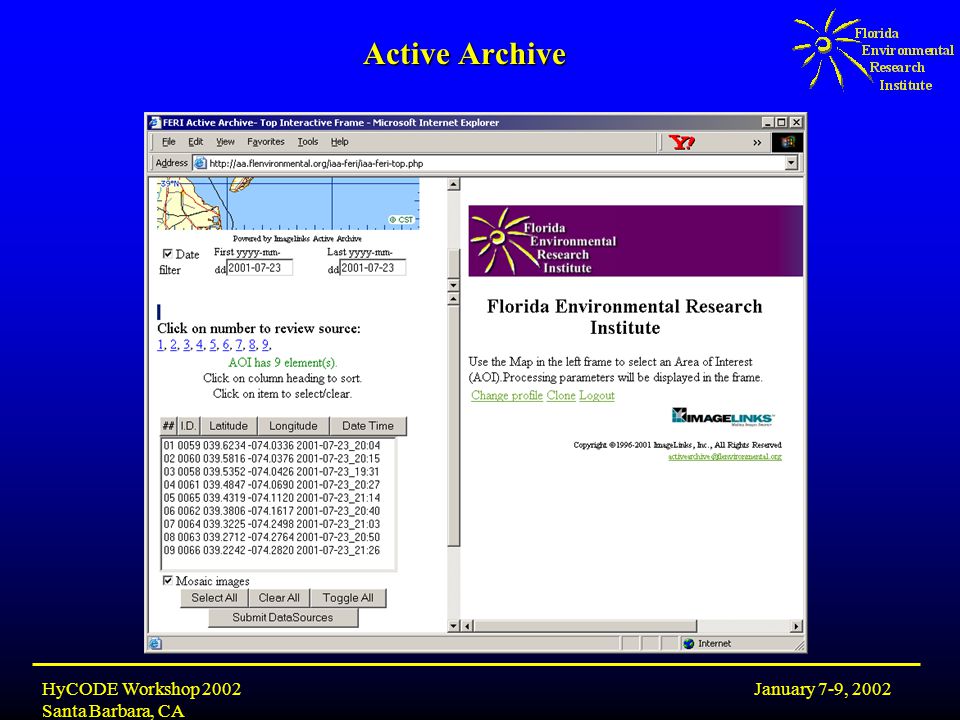Open the Address bar dropdown
Screen dimensions: 960x720
(x=792, y=163)
